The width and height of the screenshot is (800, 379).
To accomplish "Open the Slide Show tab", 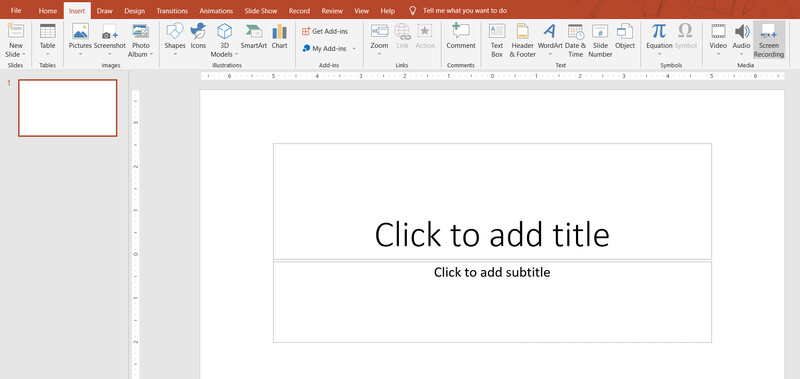I will [261, 11].
